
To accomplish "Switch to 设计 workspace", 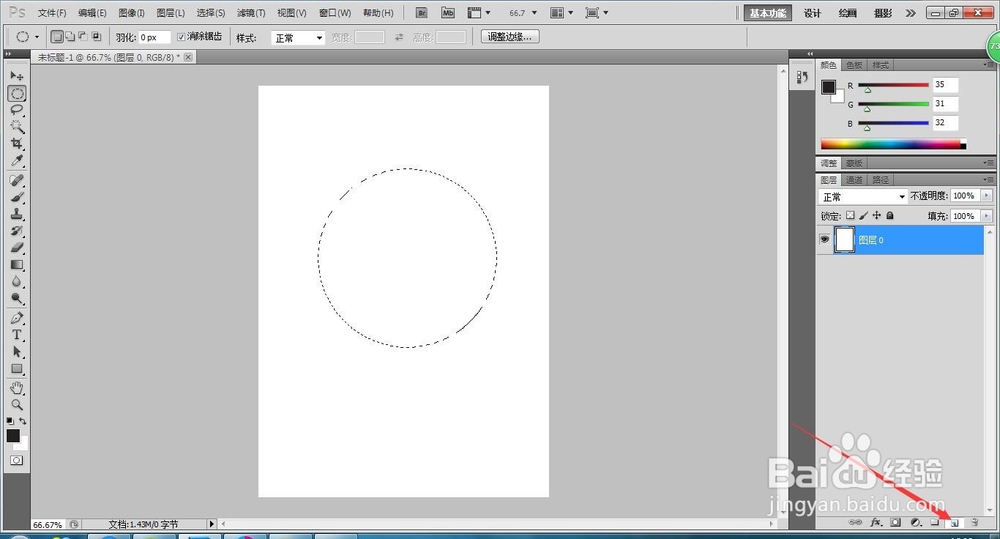I will click(x=812, y=13).
